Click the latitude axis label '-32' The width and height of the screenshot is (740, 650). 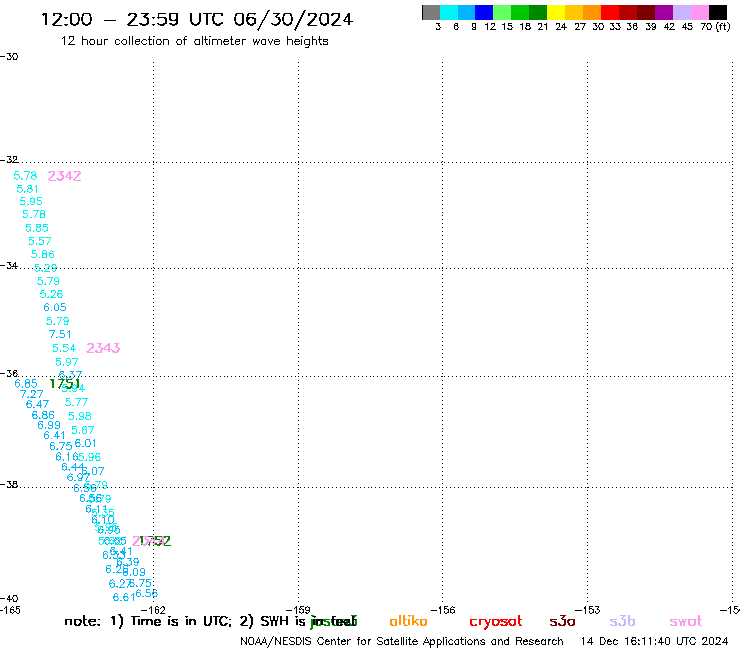click(x=9, y=160)
